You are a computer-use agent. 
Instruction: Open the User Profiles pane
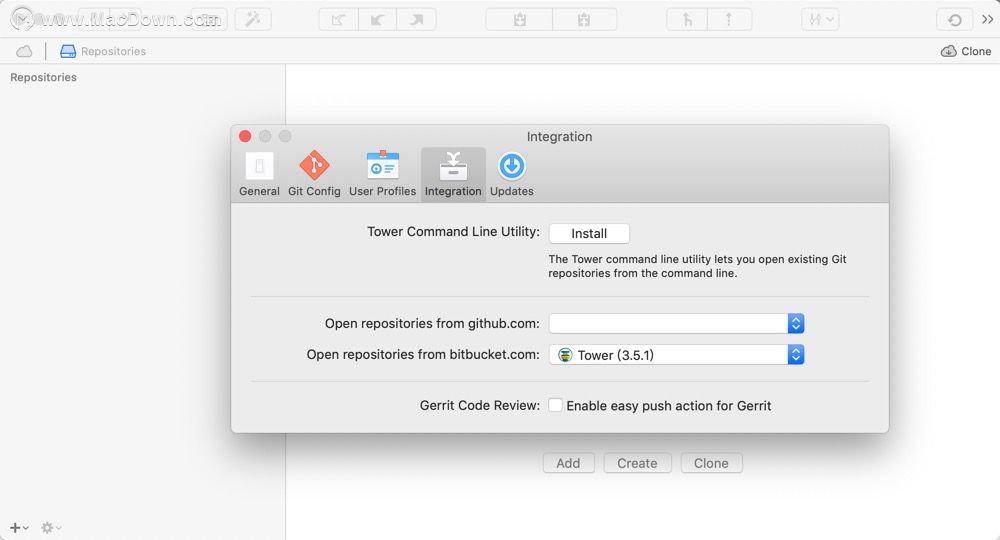(x=382, y=174)
